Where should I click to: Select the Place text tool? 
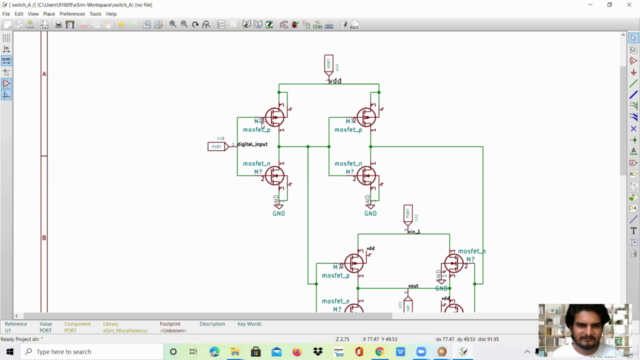(x=633, y=231)
